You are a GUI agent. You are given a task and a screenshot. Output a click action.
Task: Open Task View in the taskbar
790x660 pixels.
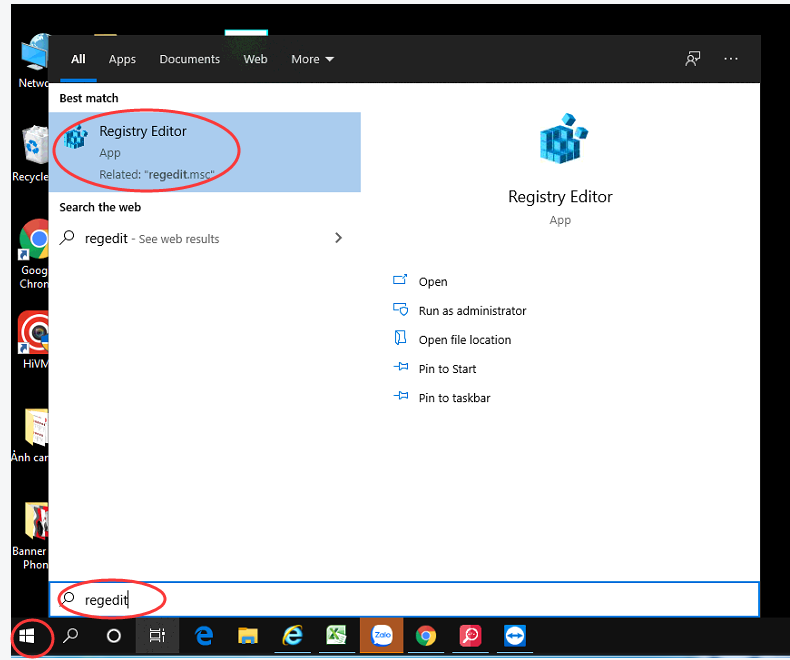[157, 636]
